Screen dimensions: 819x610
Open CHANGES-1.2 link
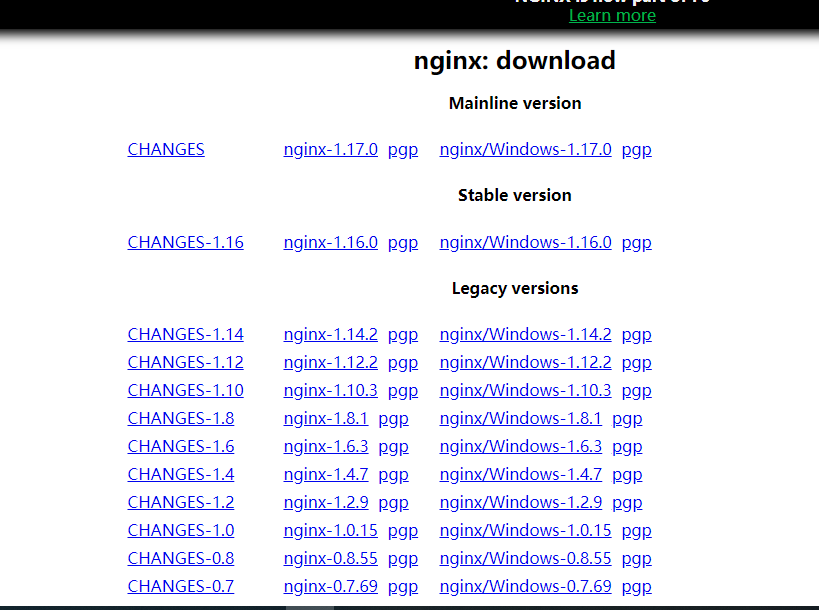click(181, 502)
